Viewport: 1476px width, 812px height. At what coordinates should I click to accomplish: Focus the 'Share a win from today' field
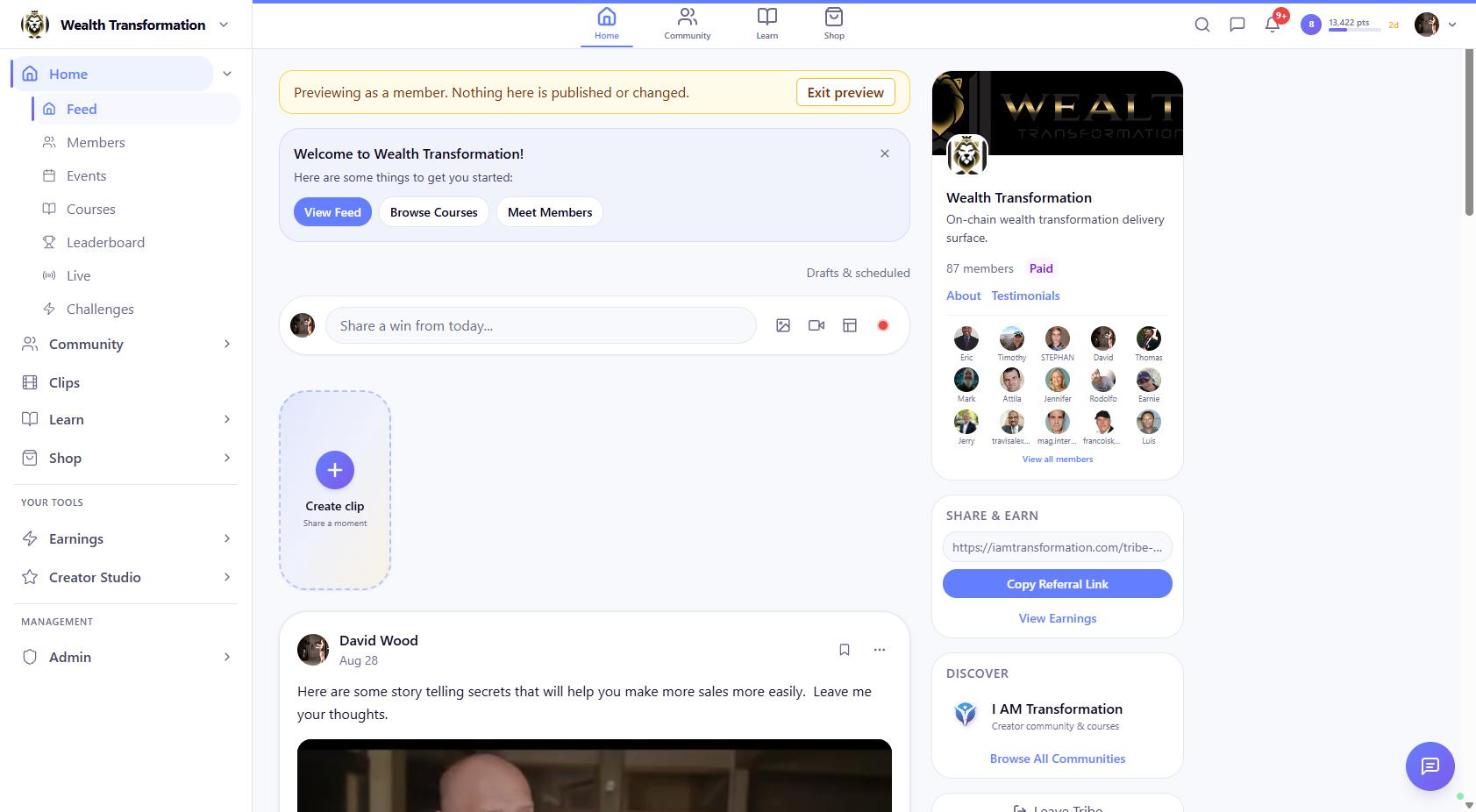pos(540,326)
